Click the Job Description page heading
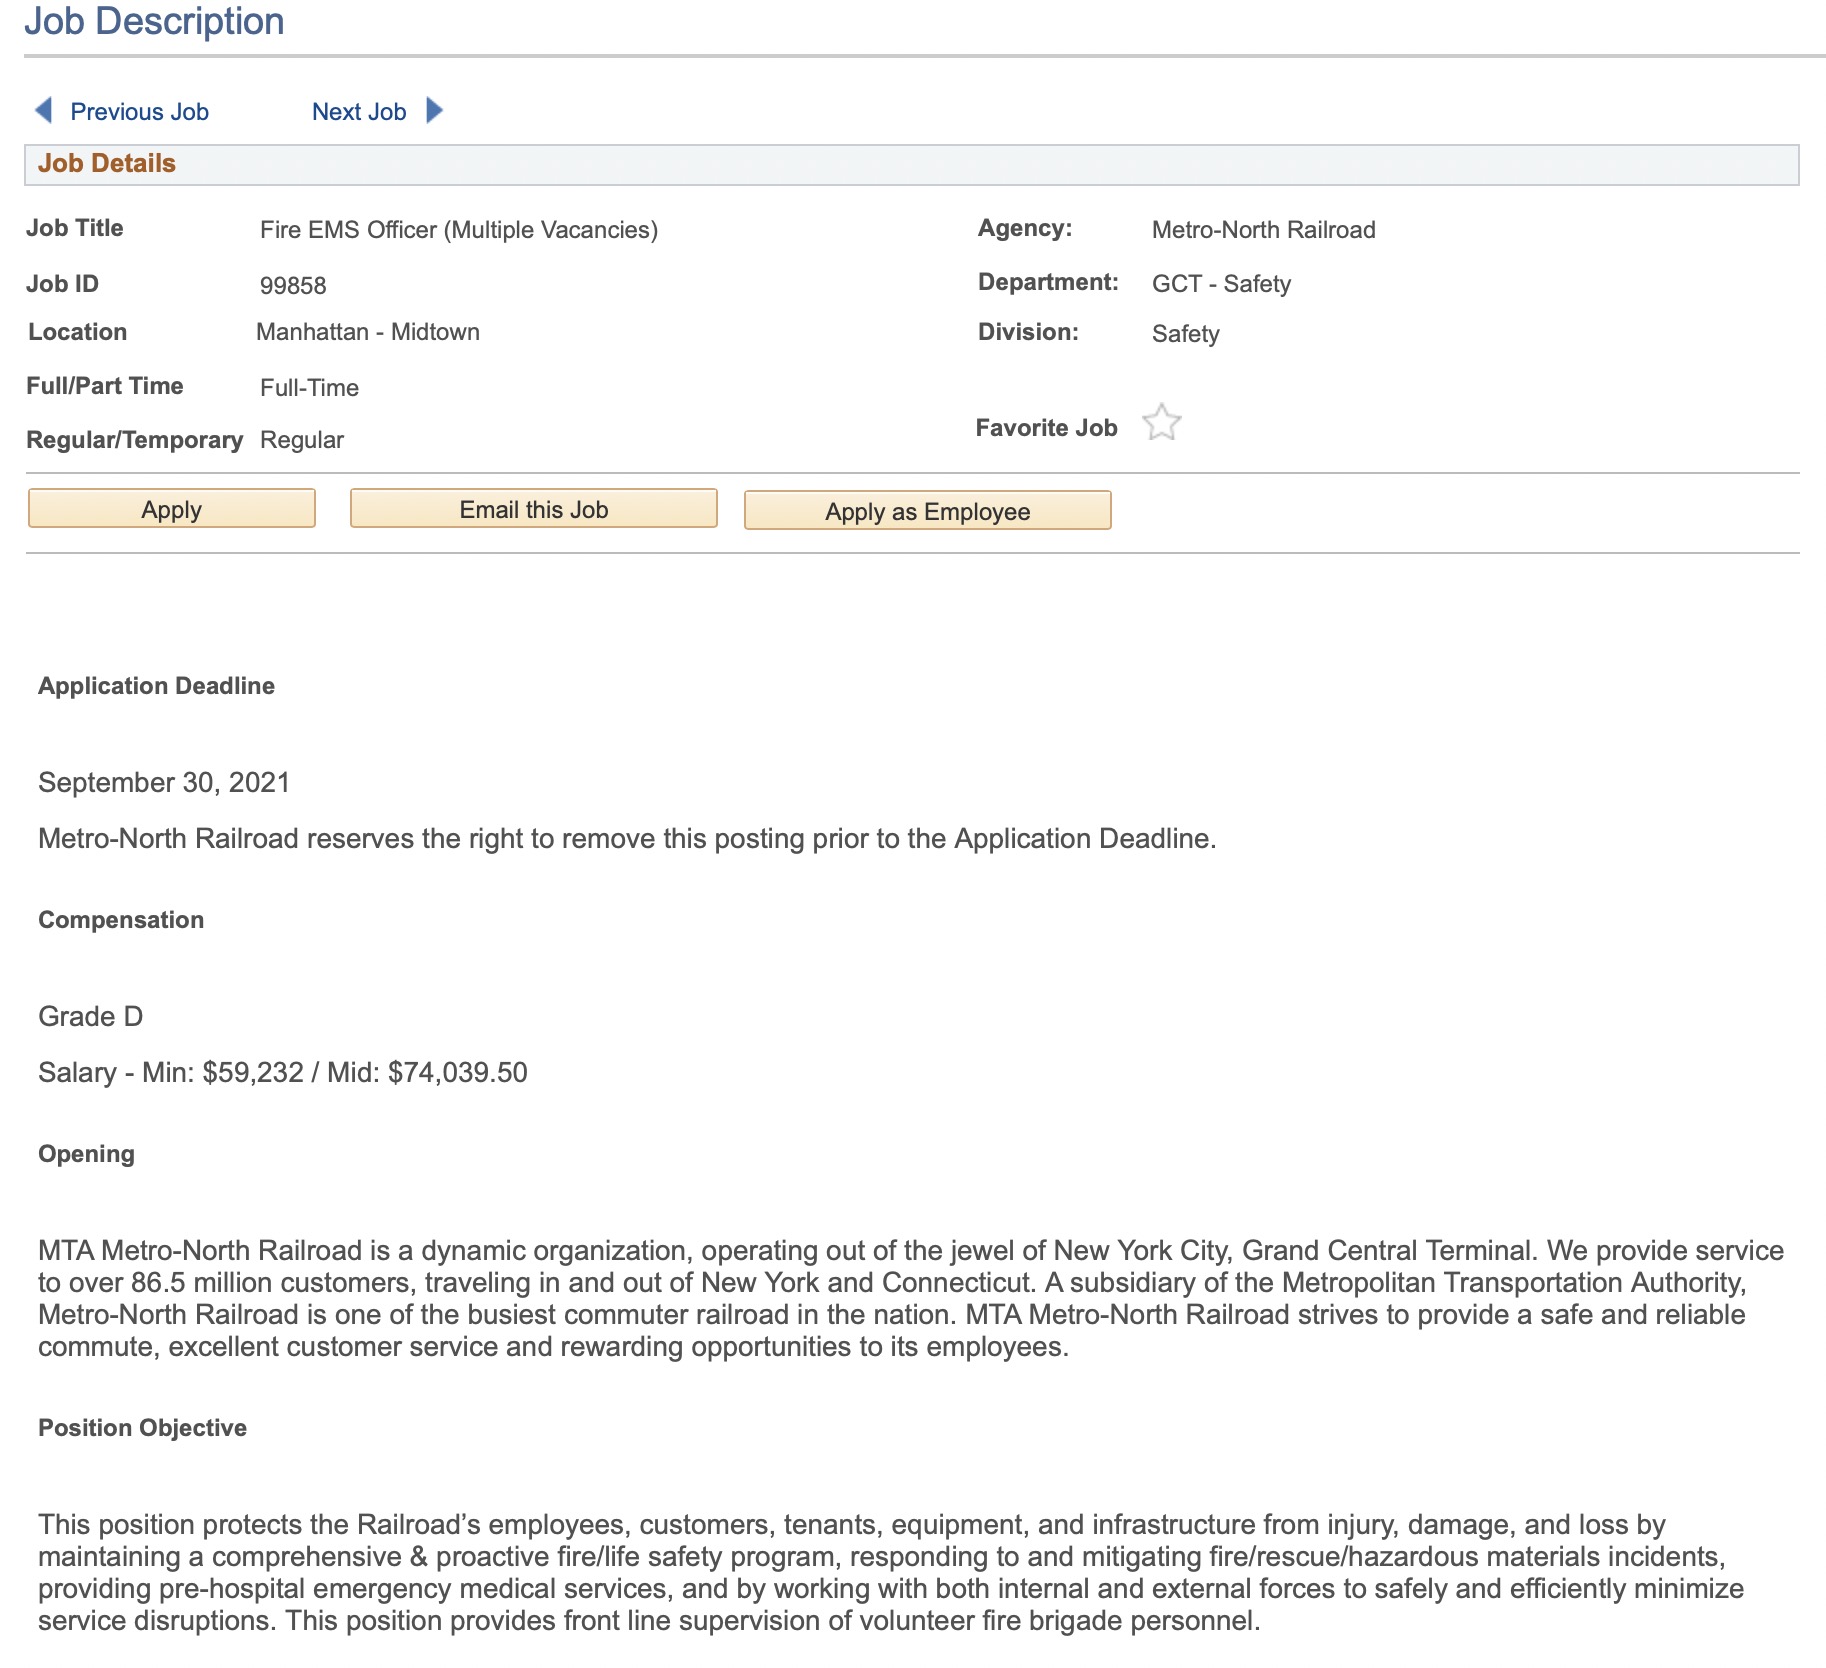The width and height of the screenshot is (1826, 1668). coord(154,21)
